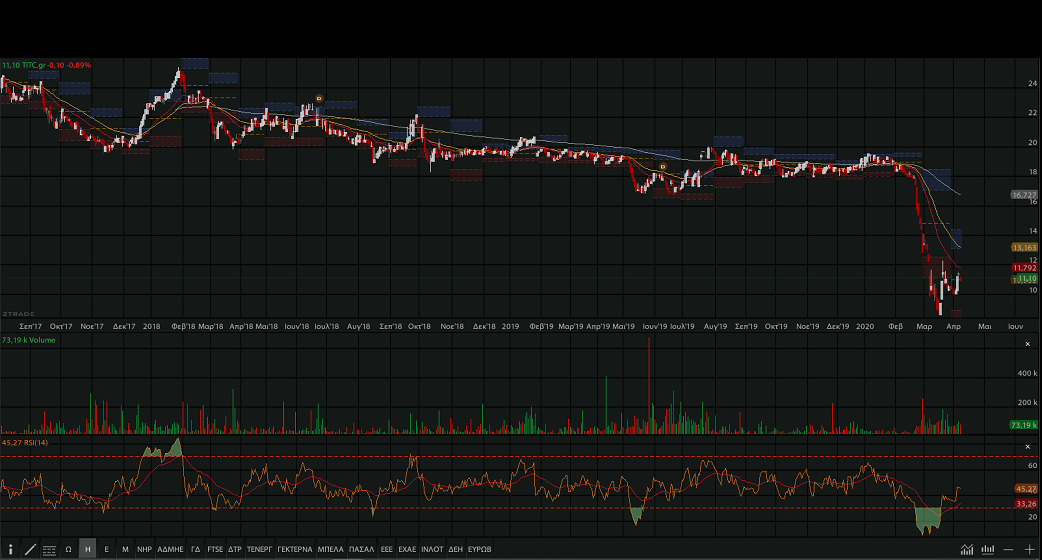Click the 16,727 moving average price tag
The height and width of the screenshot is (560, 1042).
coord(1024,195)
